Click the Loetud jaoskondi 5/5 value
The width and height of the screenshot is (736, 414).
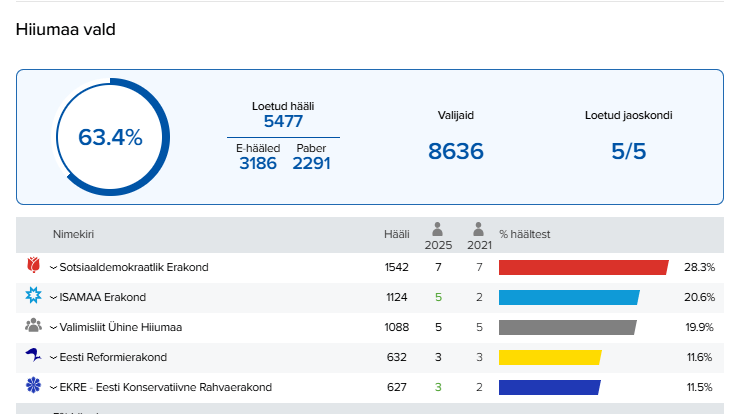click(628, 151)
